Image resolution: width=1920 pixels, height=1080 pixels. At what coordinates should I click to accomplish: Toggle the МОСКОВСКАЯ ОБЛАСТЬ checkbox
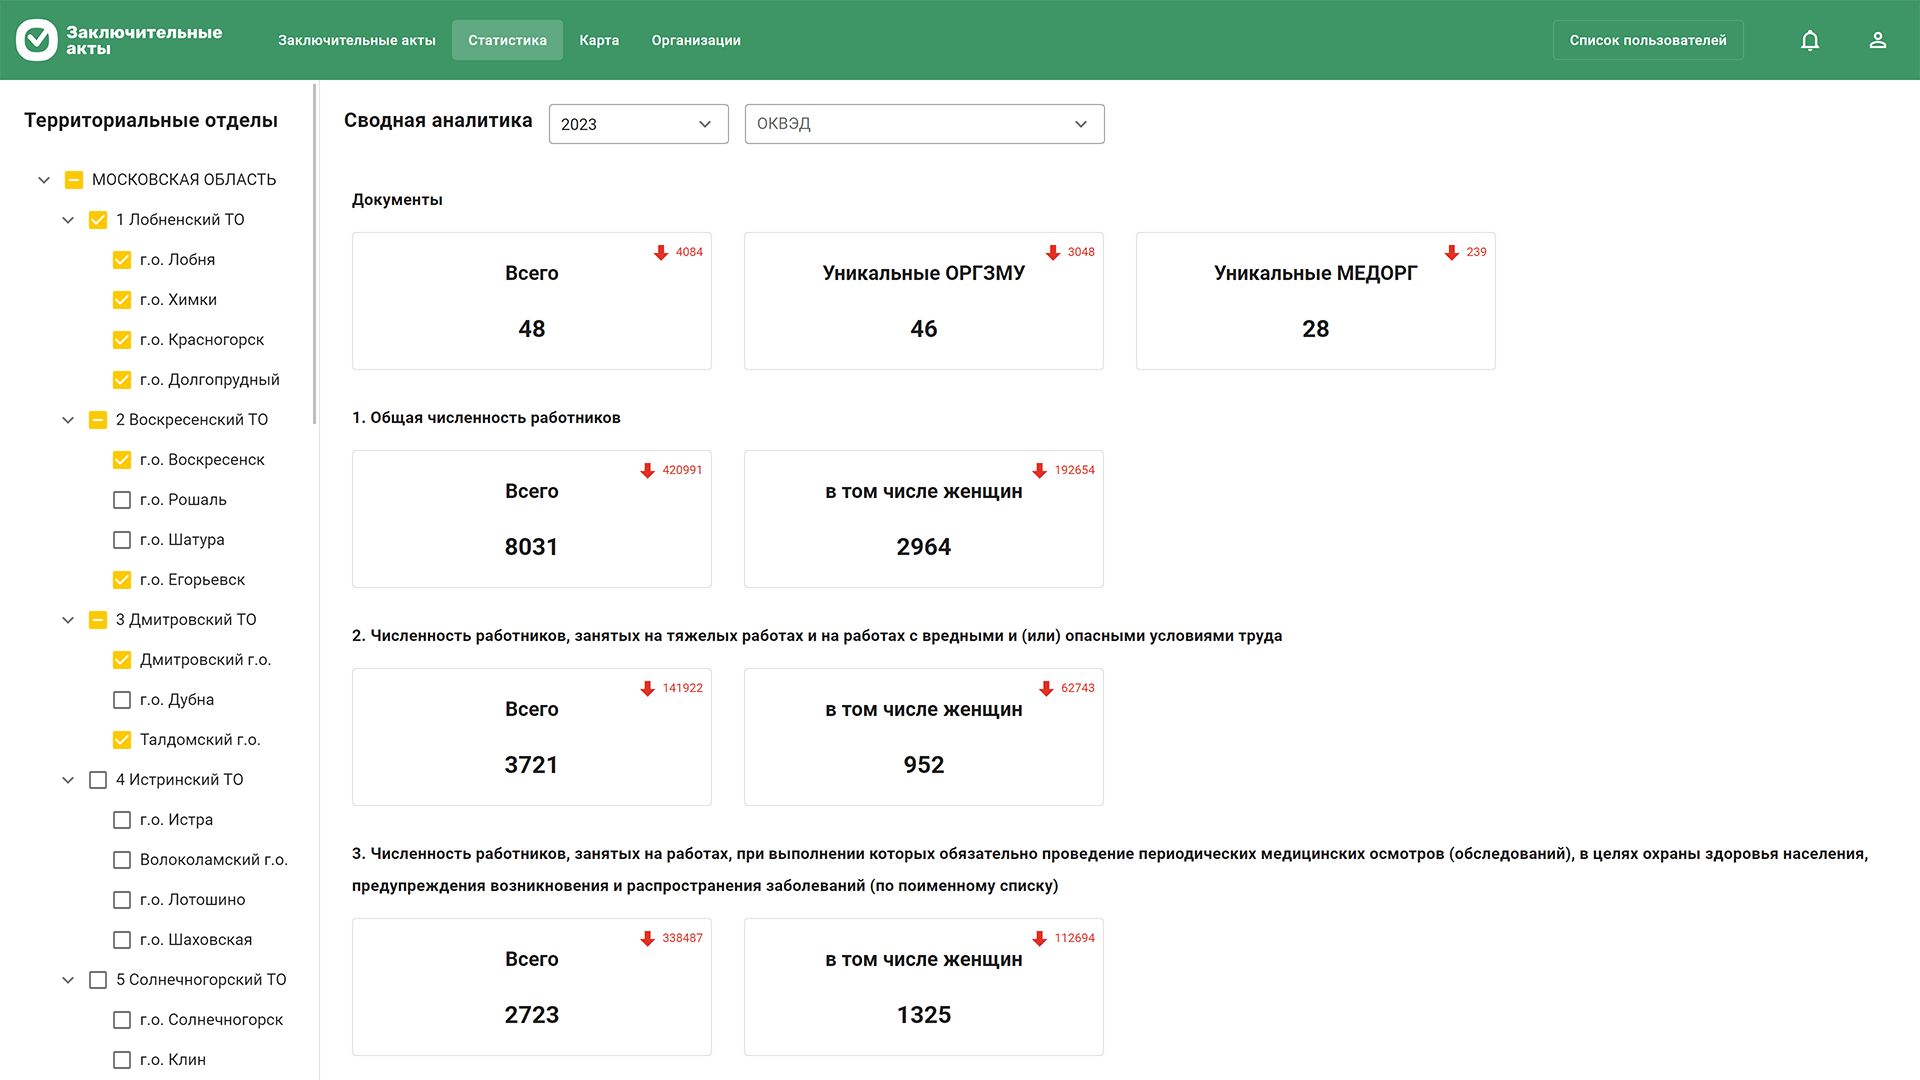[x=74, y=180]
